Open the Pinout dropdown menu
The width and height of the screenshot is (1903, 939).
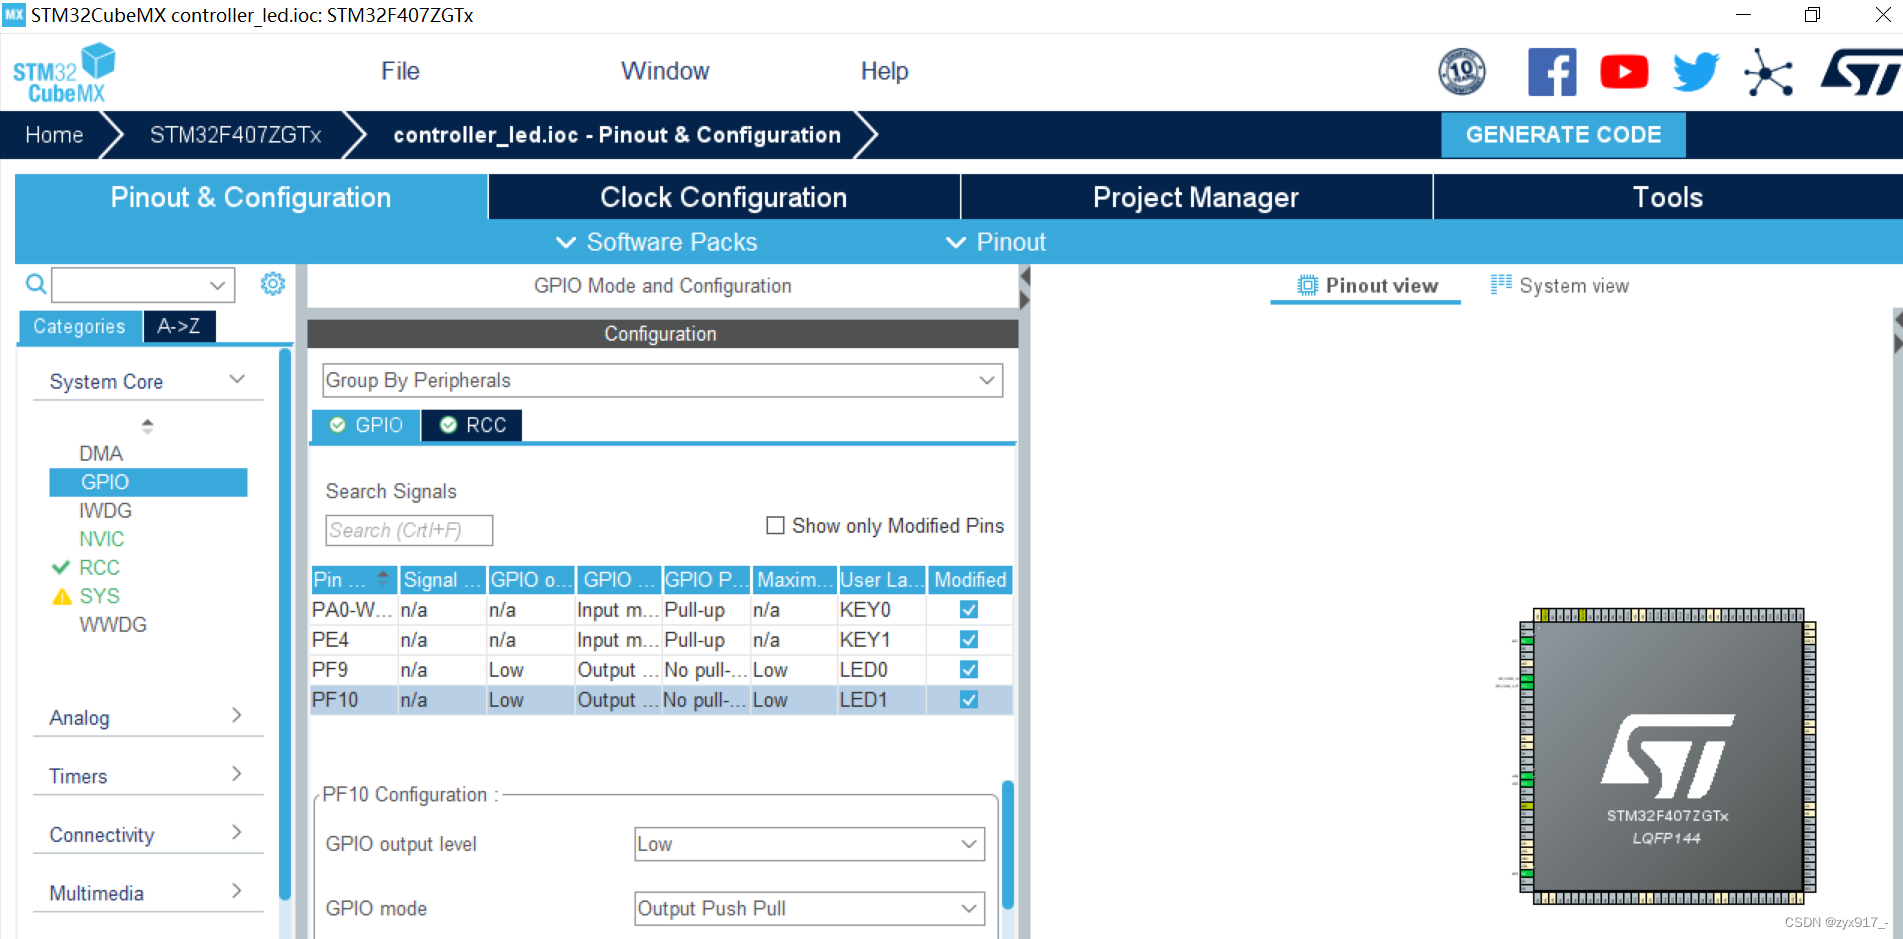996,242
